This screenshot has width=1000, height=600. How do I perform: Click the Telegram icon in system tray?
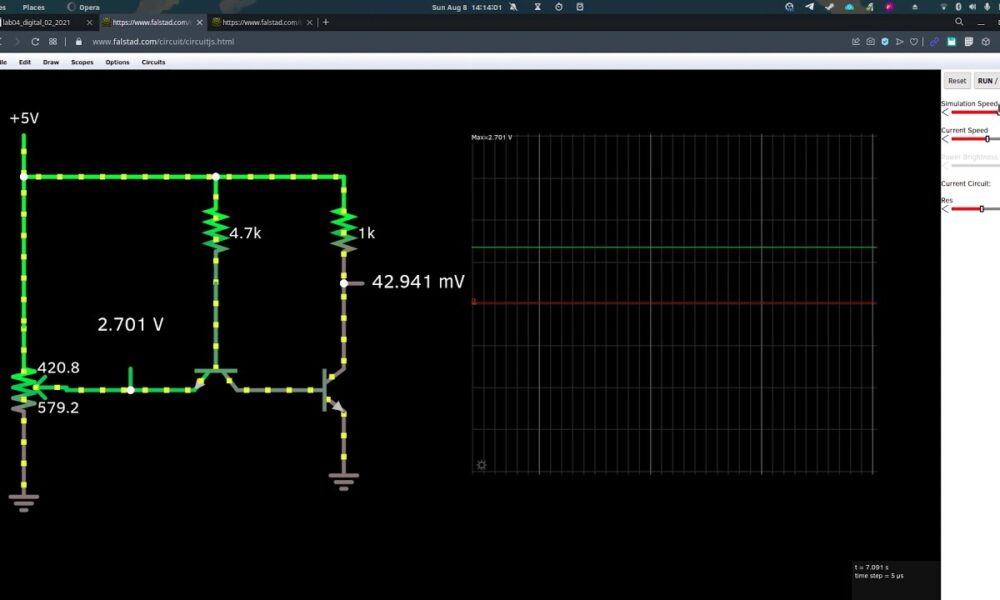(809, 7)
